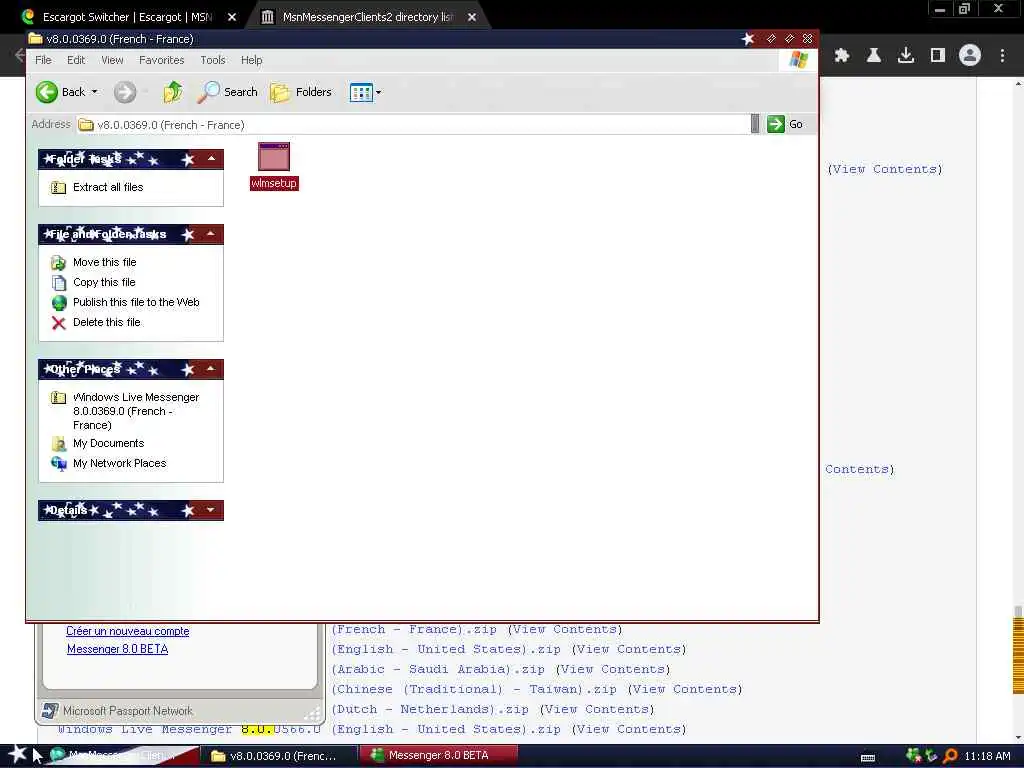
Task: Open the File menu
Action: pyautogui.click(x=43, y=60)
